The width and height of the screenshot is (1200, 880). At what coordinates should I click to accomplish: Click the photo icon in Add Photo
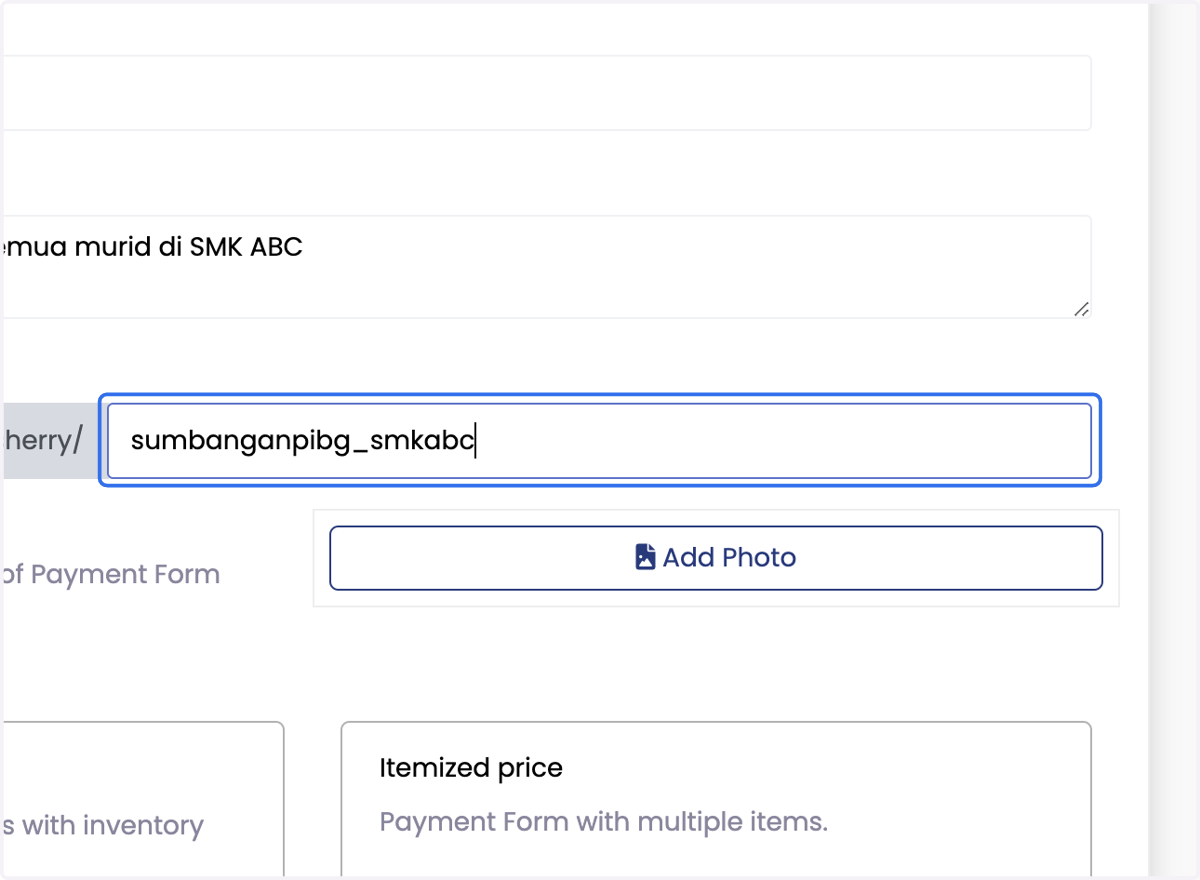tap(645, 557)
